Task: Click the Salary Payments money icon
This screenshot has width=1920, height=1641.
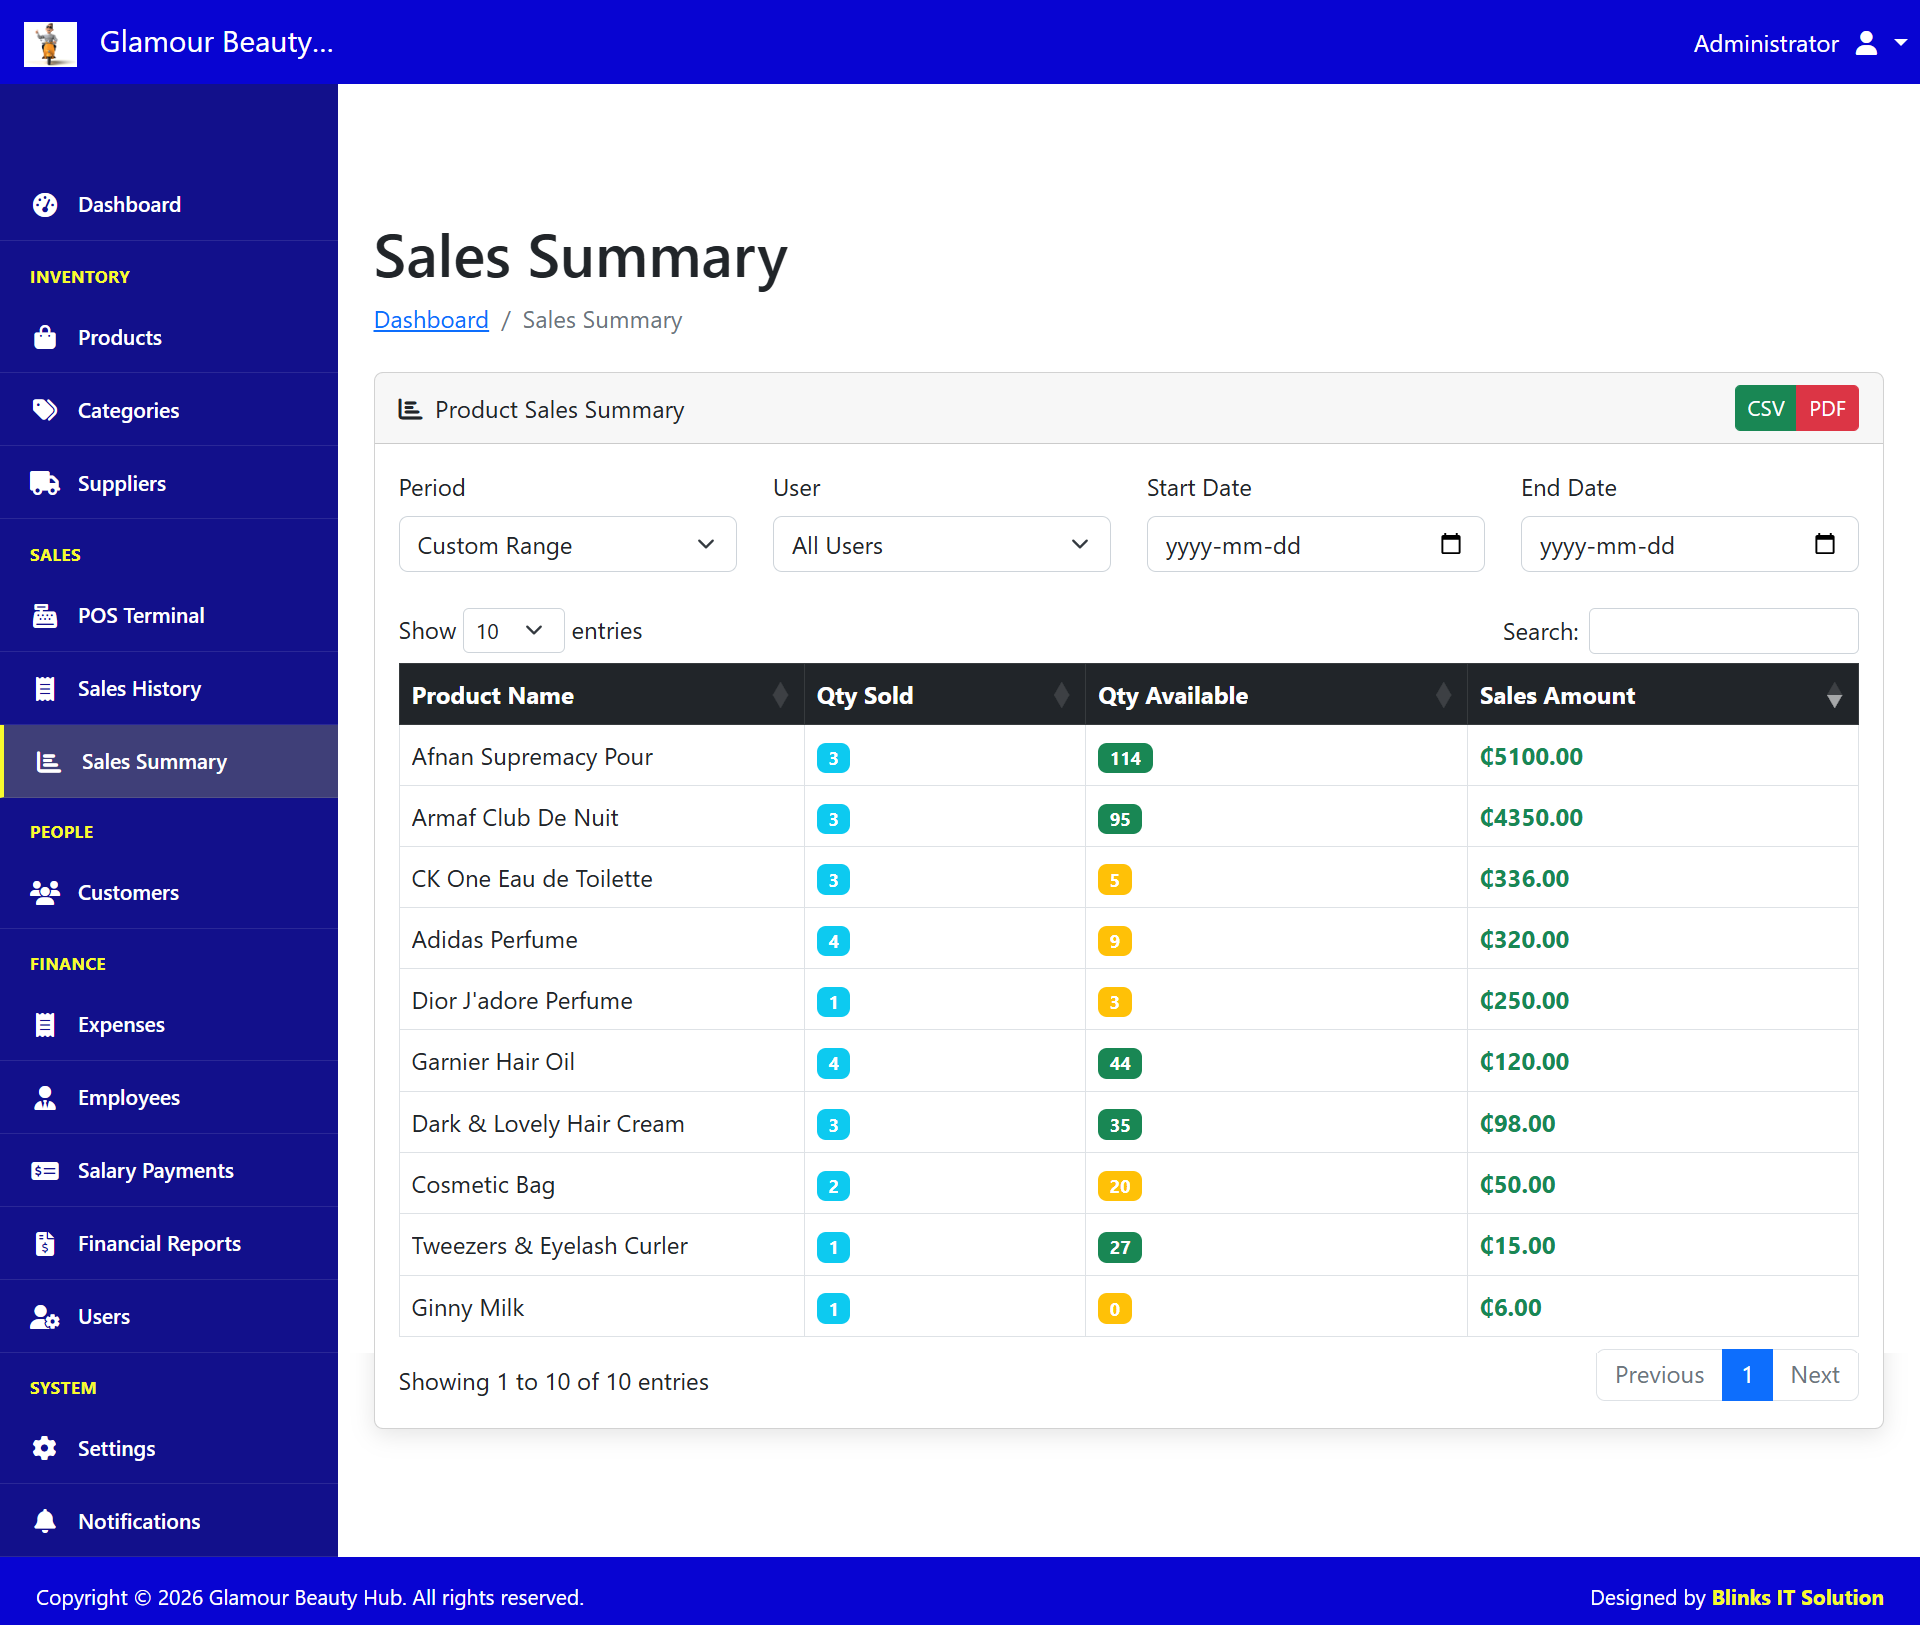Action: 45,1171
